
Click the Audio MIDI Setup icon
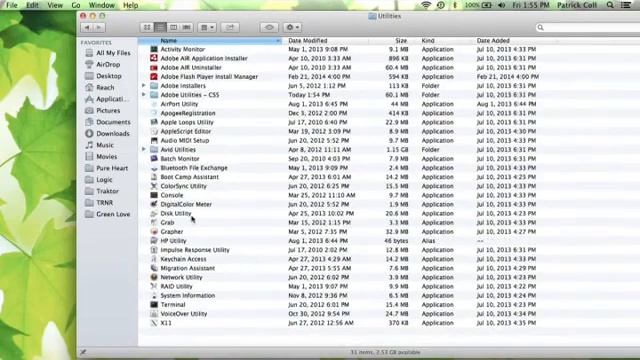pyautogui.click(x=154, y=140)
